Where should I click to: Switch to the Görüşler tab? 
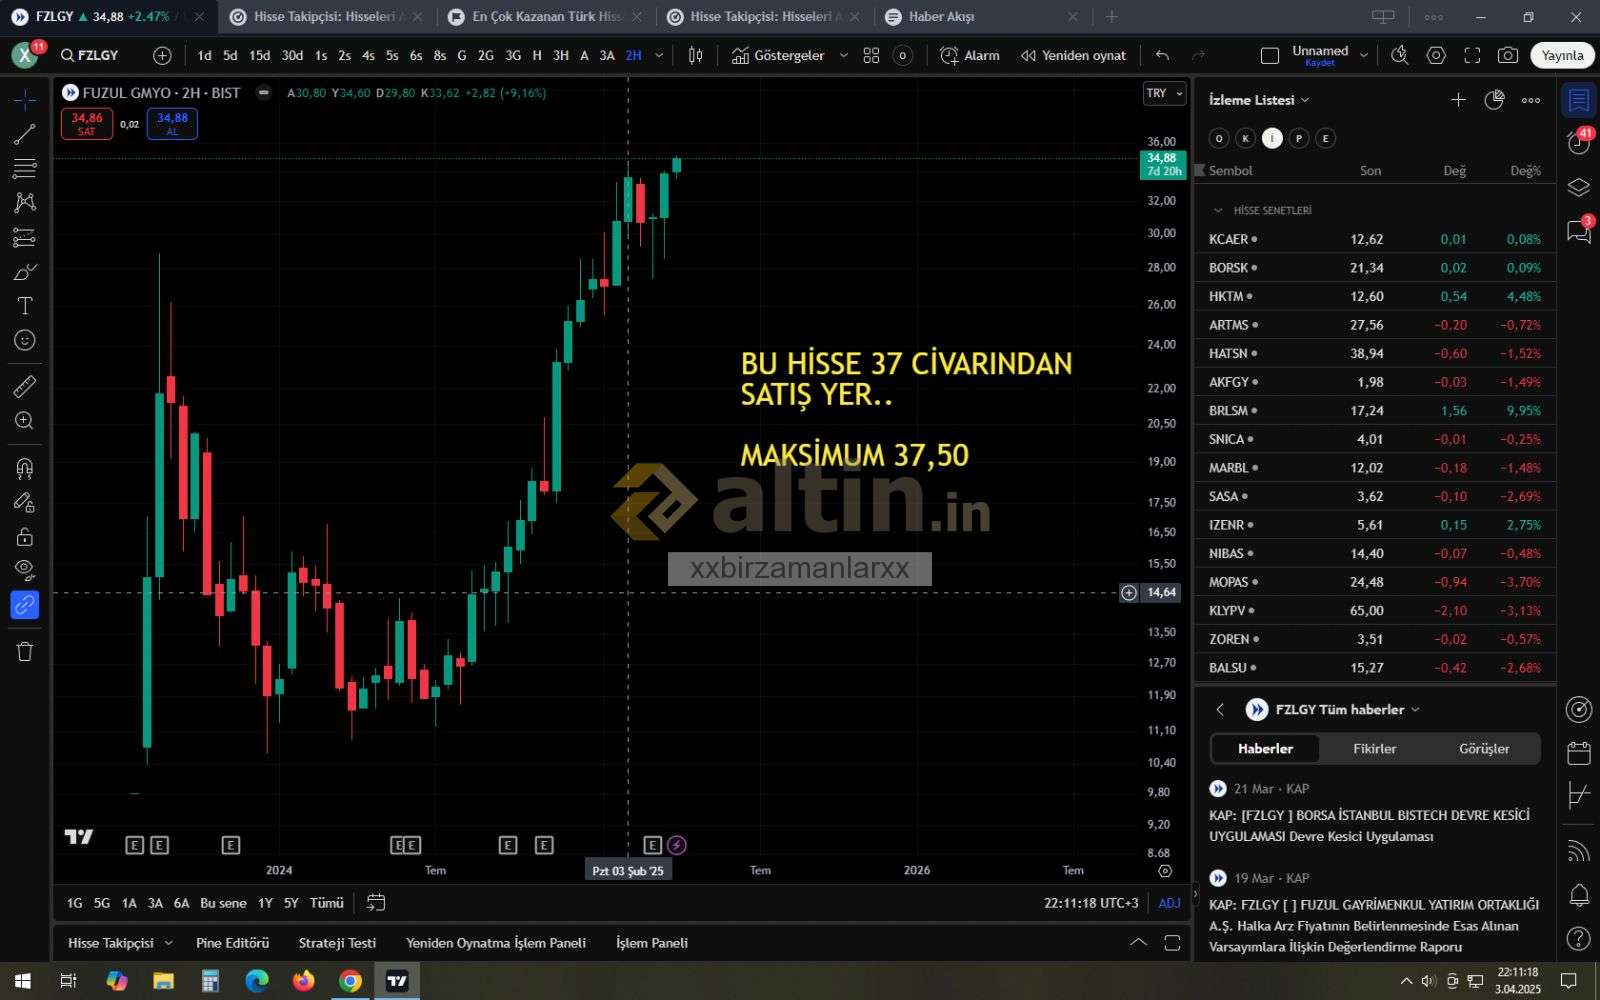[x=1484, y=749]
